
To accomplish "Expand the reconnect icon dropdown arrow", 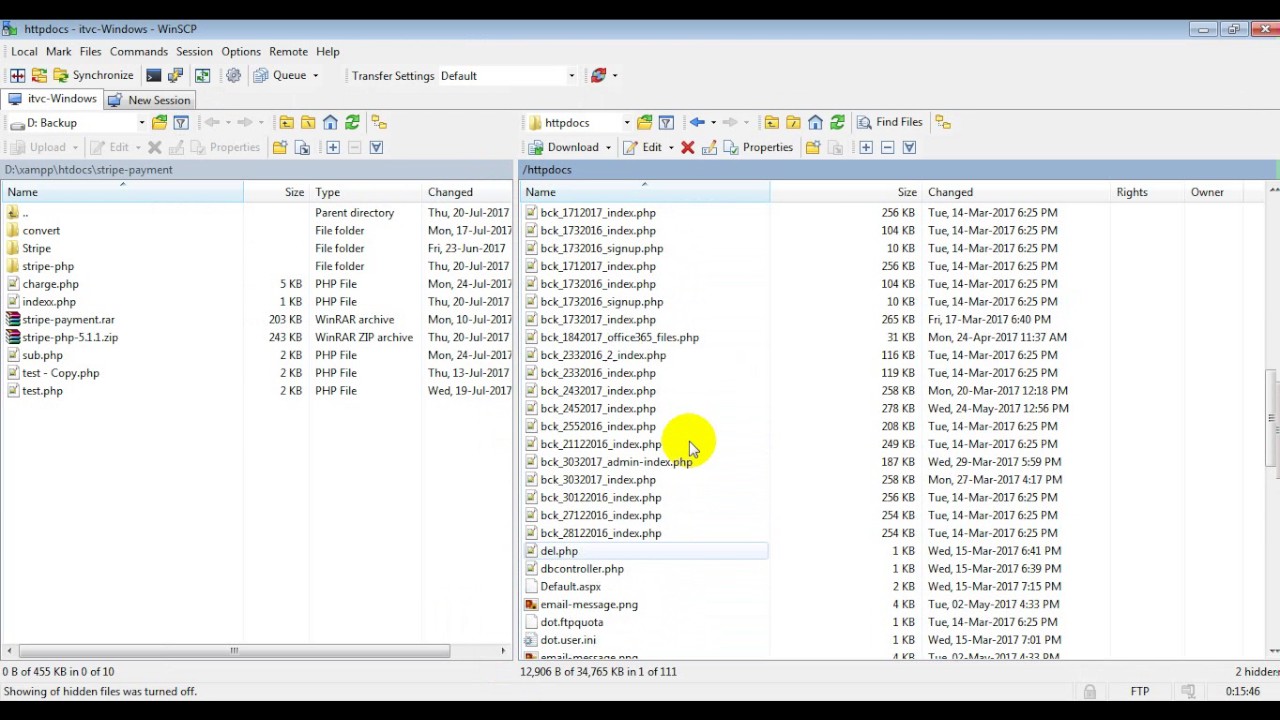I will tap(614, 75).
